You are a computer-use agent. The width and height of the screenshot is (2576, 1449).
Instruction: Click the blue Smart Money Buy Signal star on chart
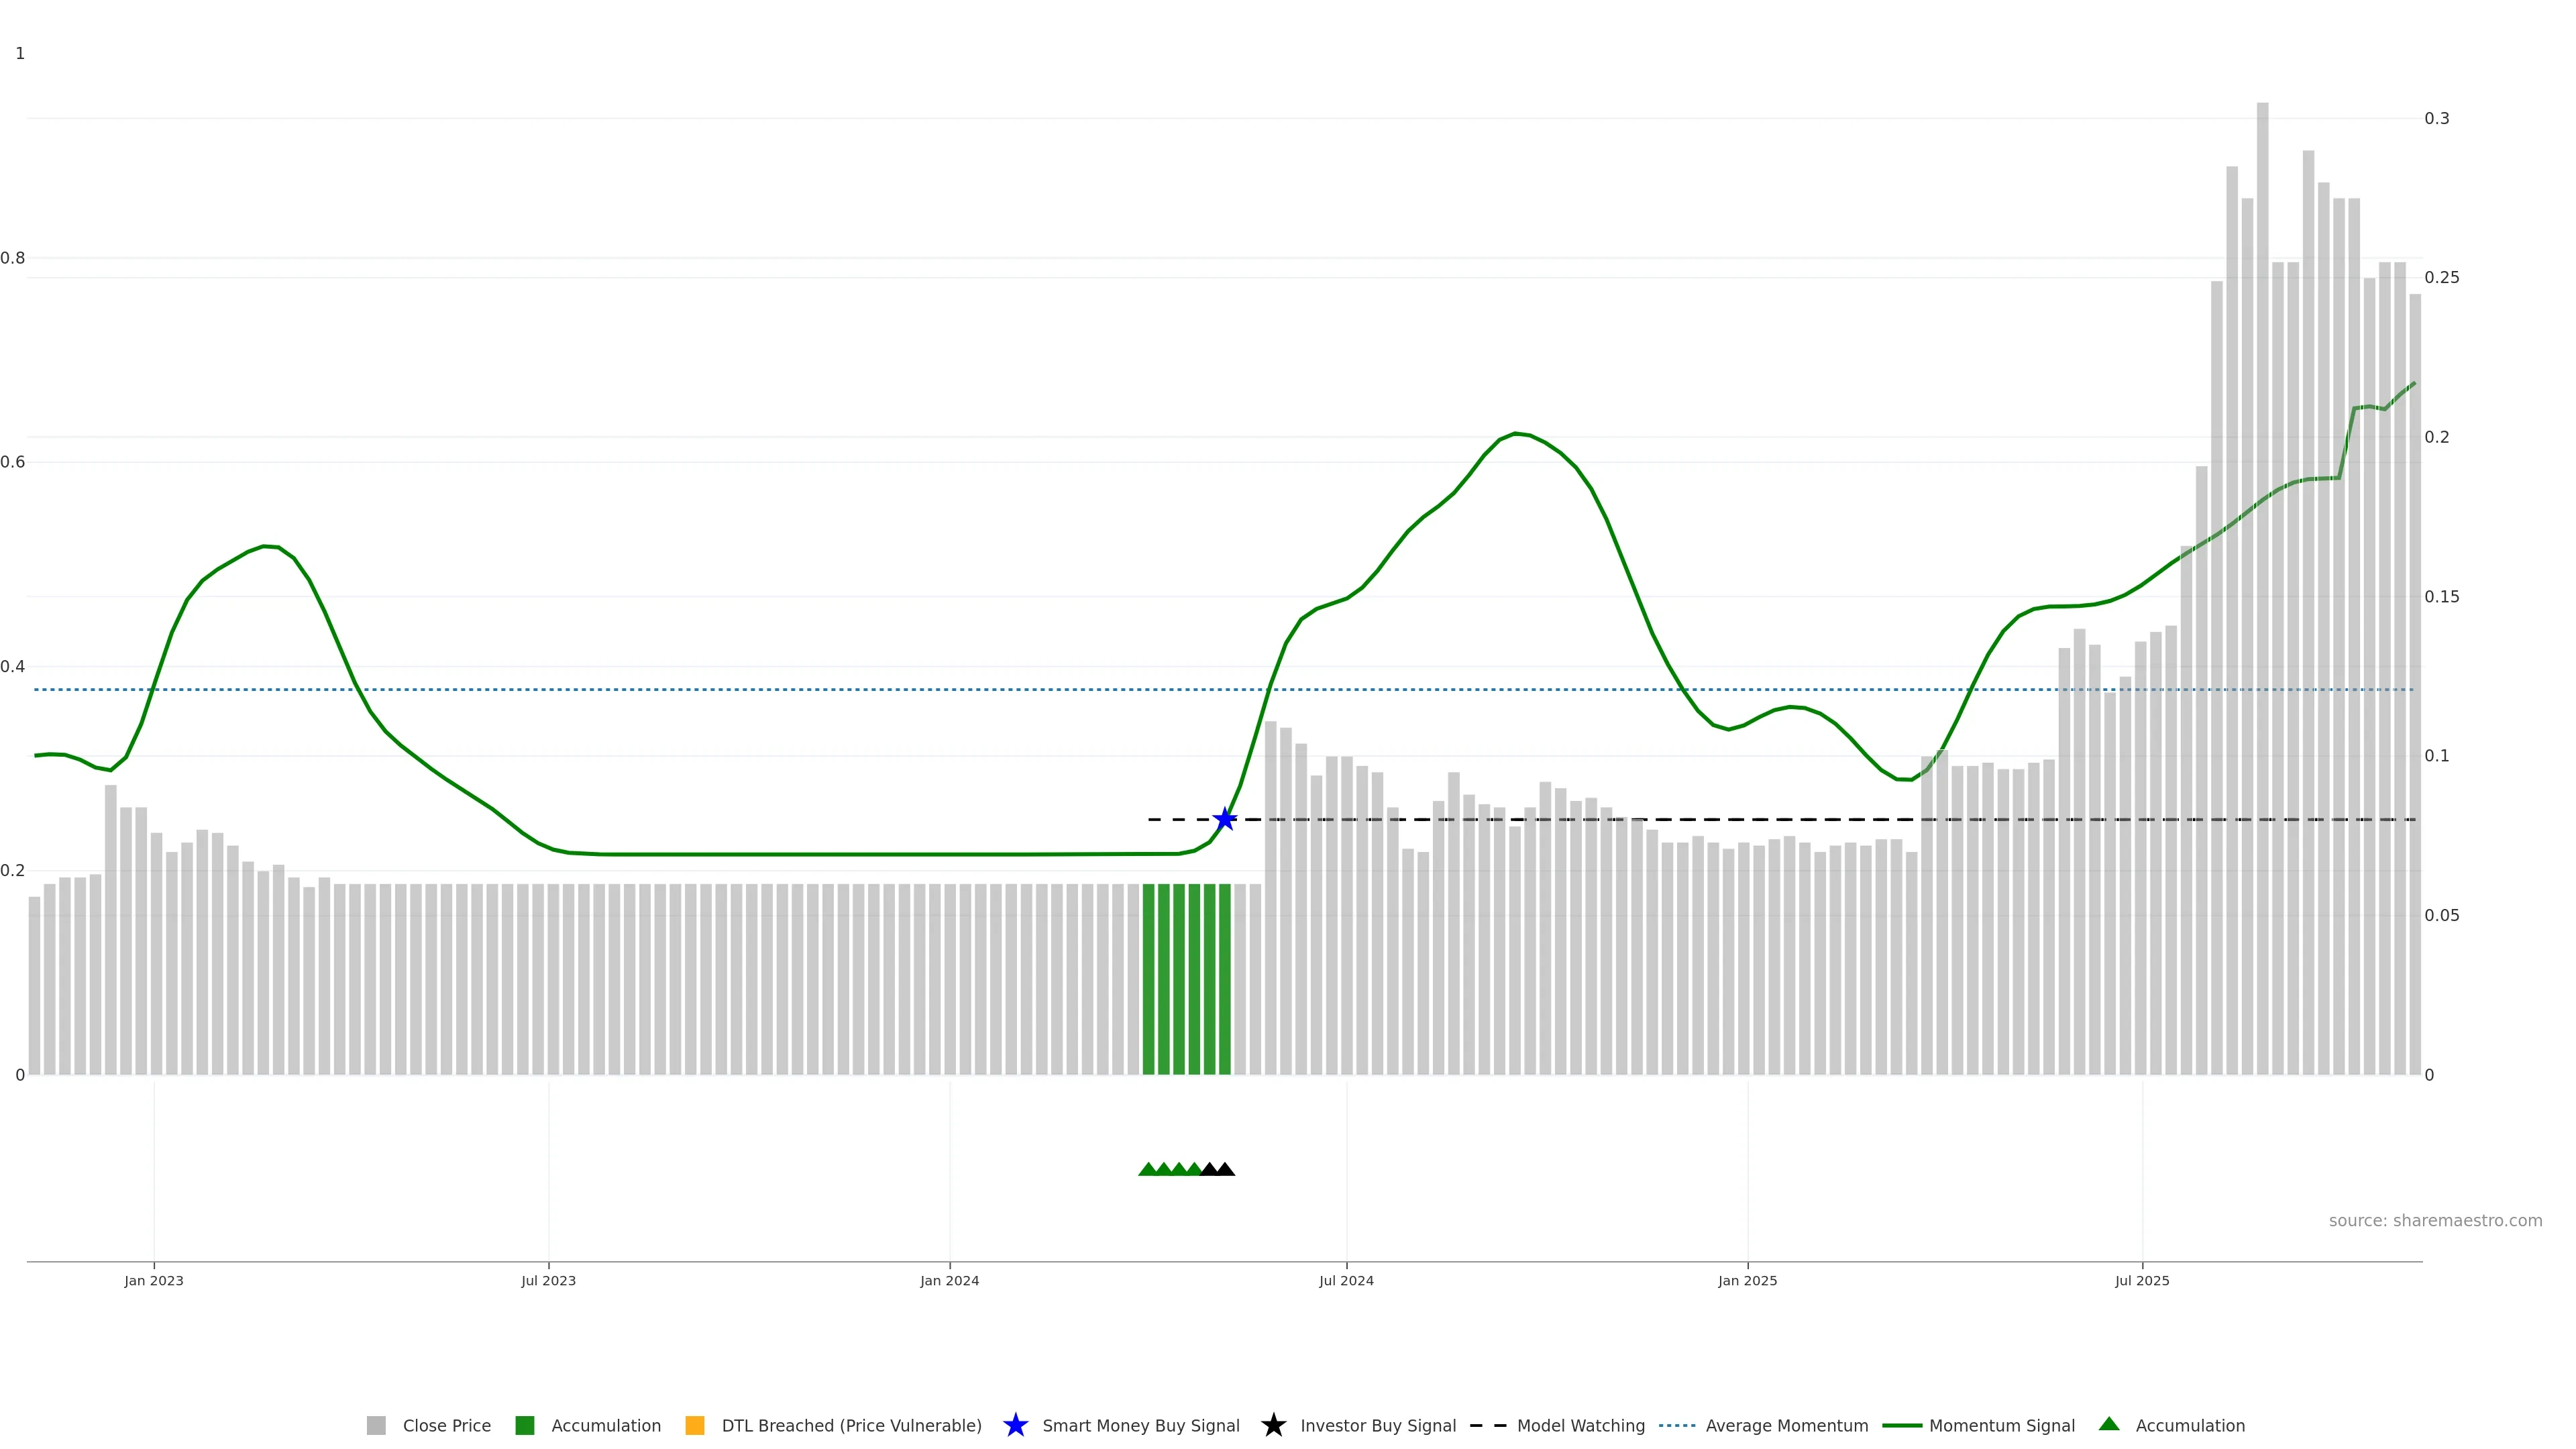click(x=1224, y=819)
